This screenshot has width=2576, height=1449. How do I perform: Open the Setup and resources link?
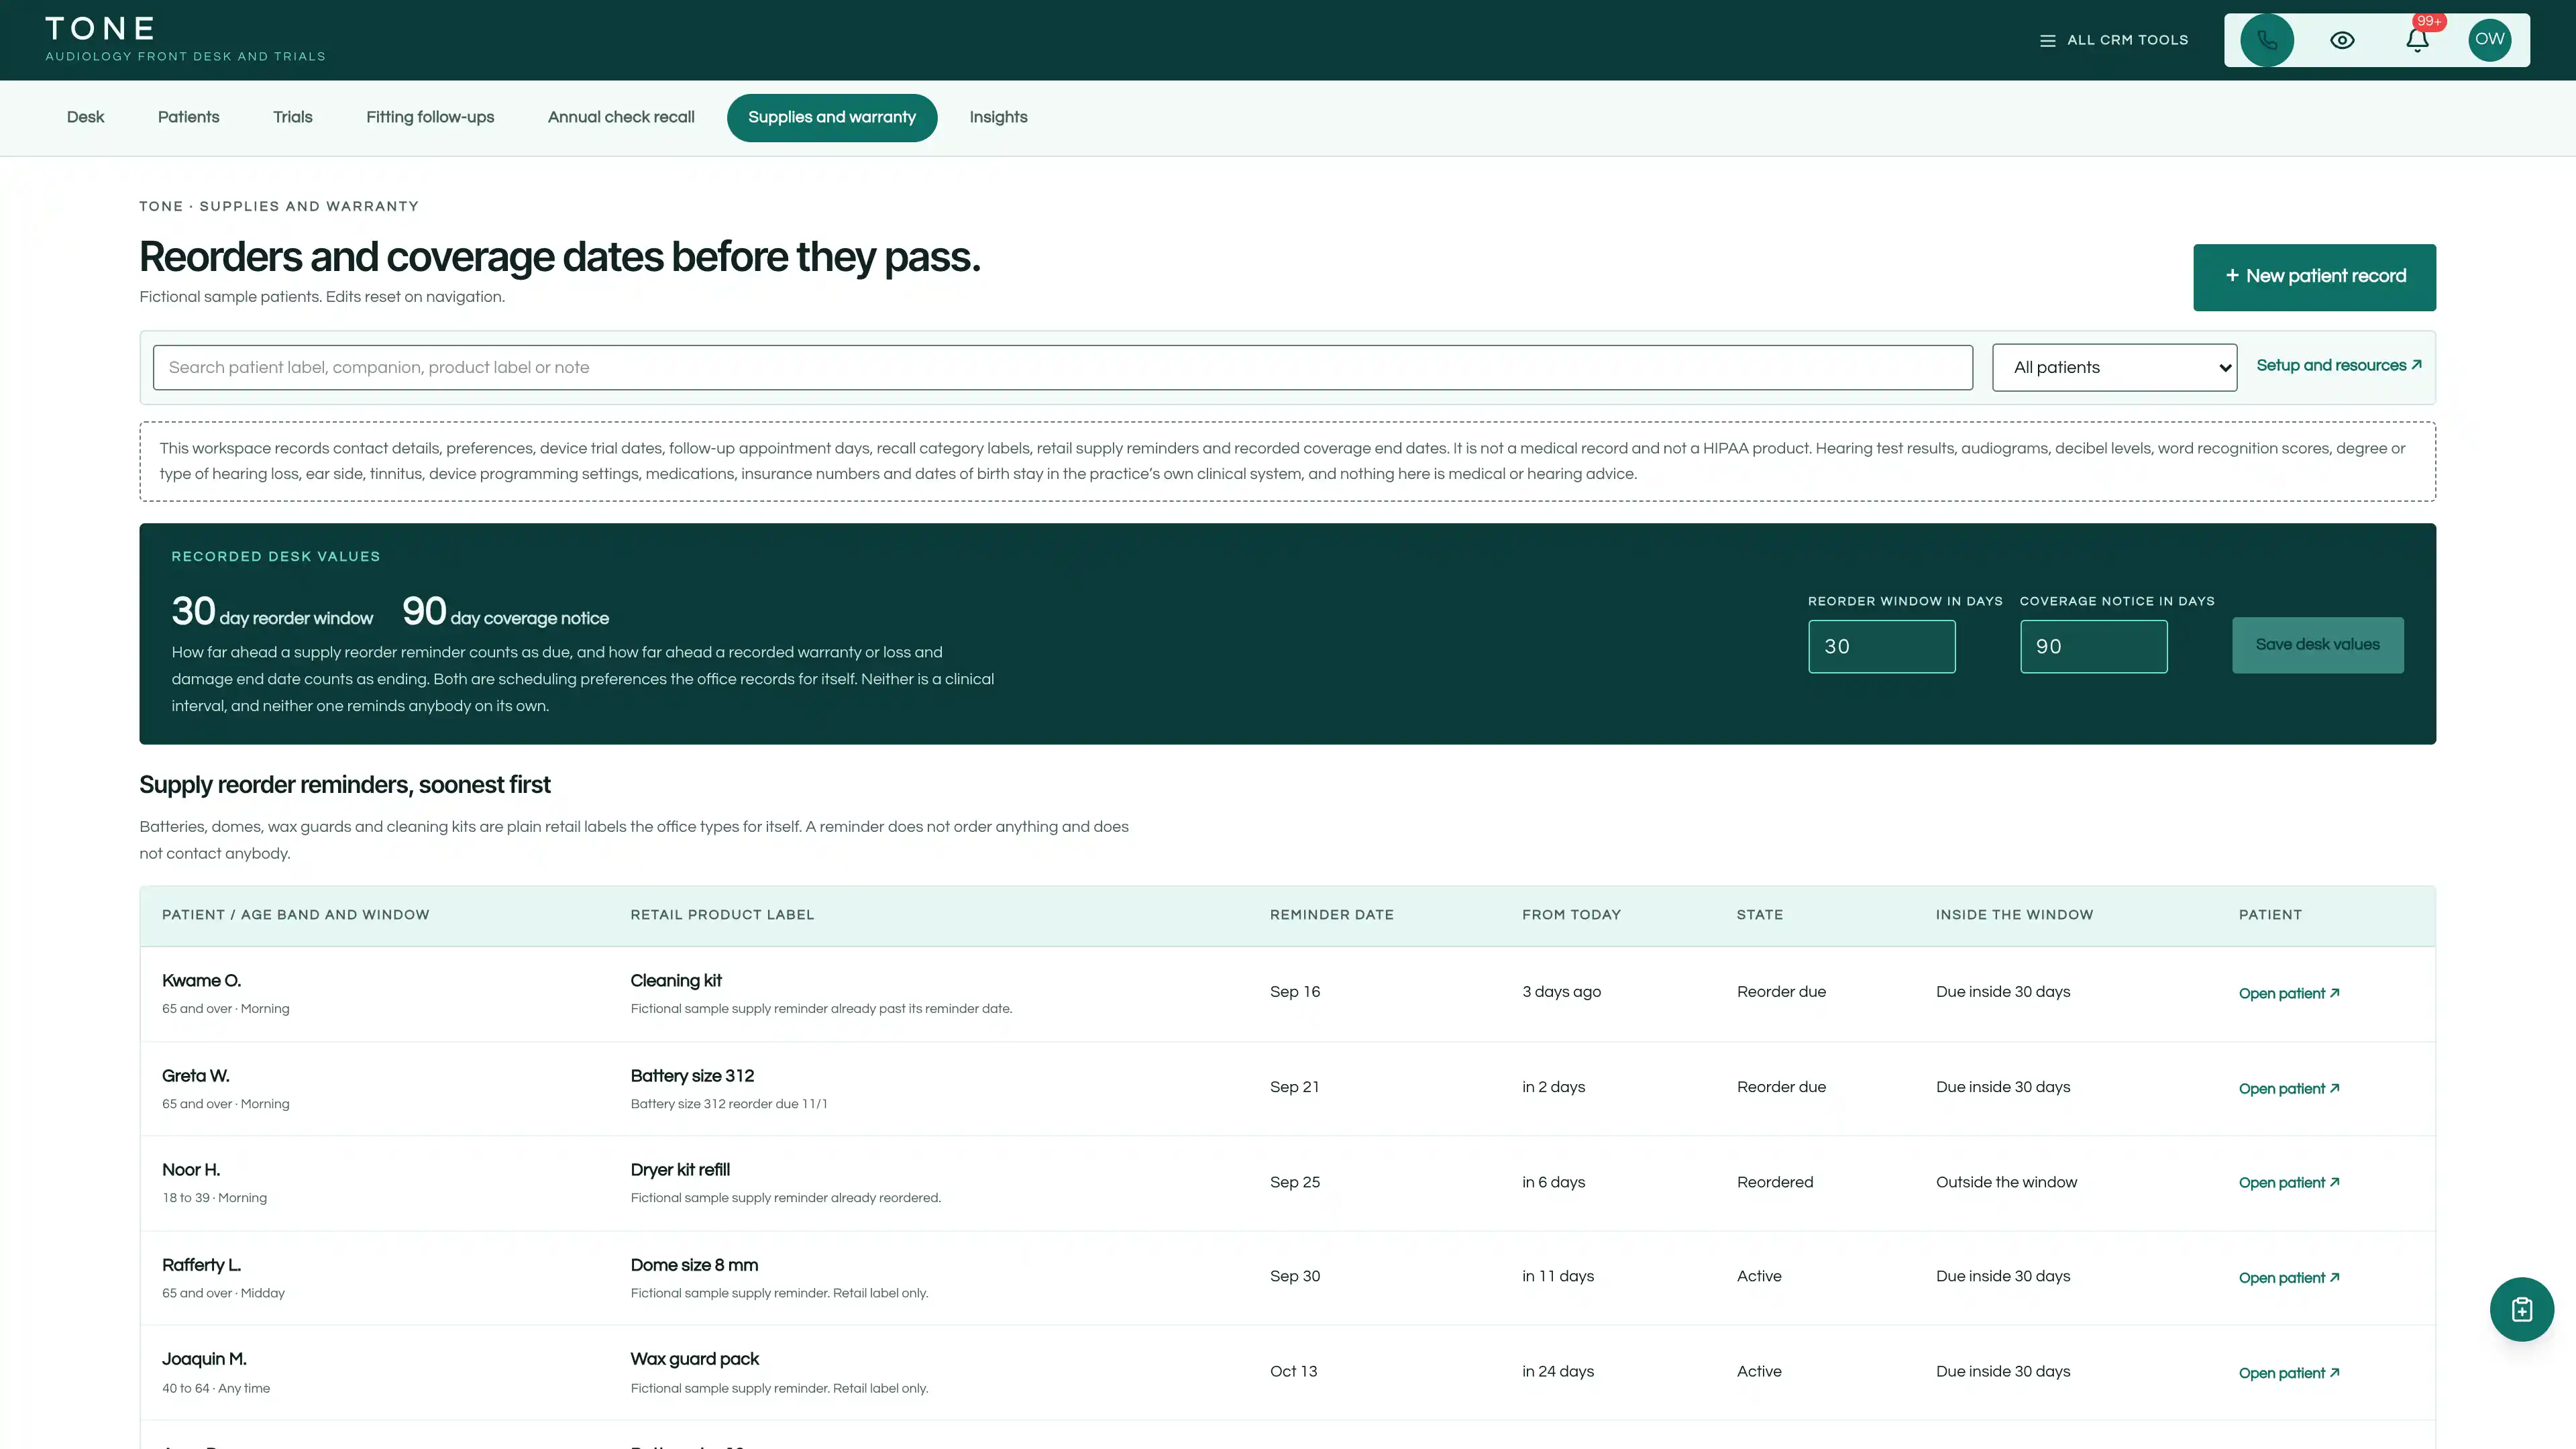pos(2338,365)
